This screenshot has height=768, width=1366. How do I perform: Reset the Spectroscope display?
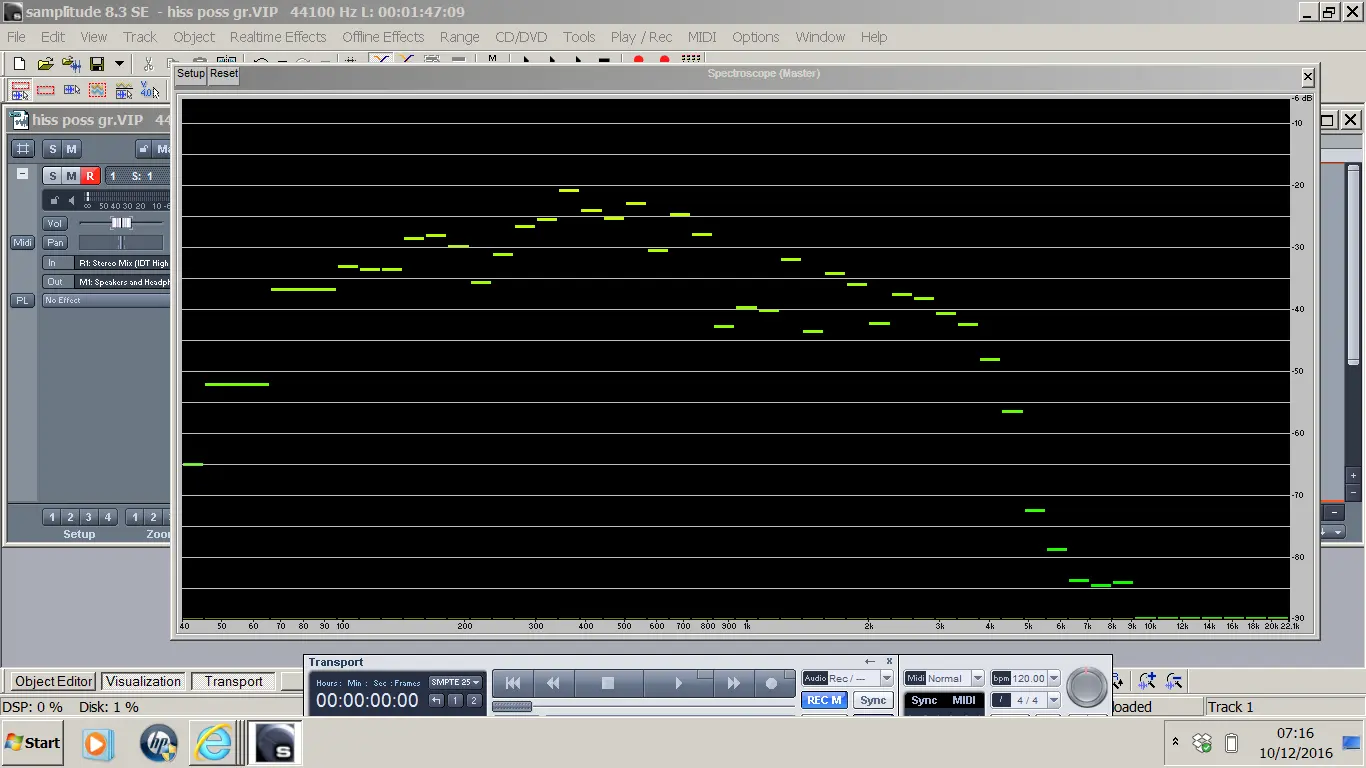(x=224, y=73)
